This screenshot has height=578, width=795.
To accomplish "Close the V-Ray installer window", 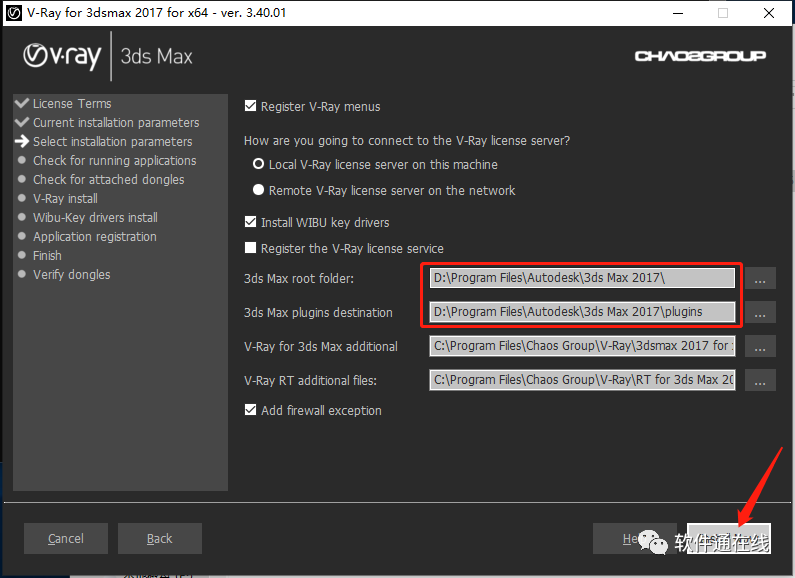I will tap(769, 13).
